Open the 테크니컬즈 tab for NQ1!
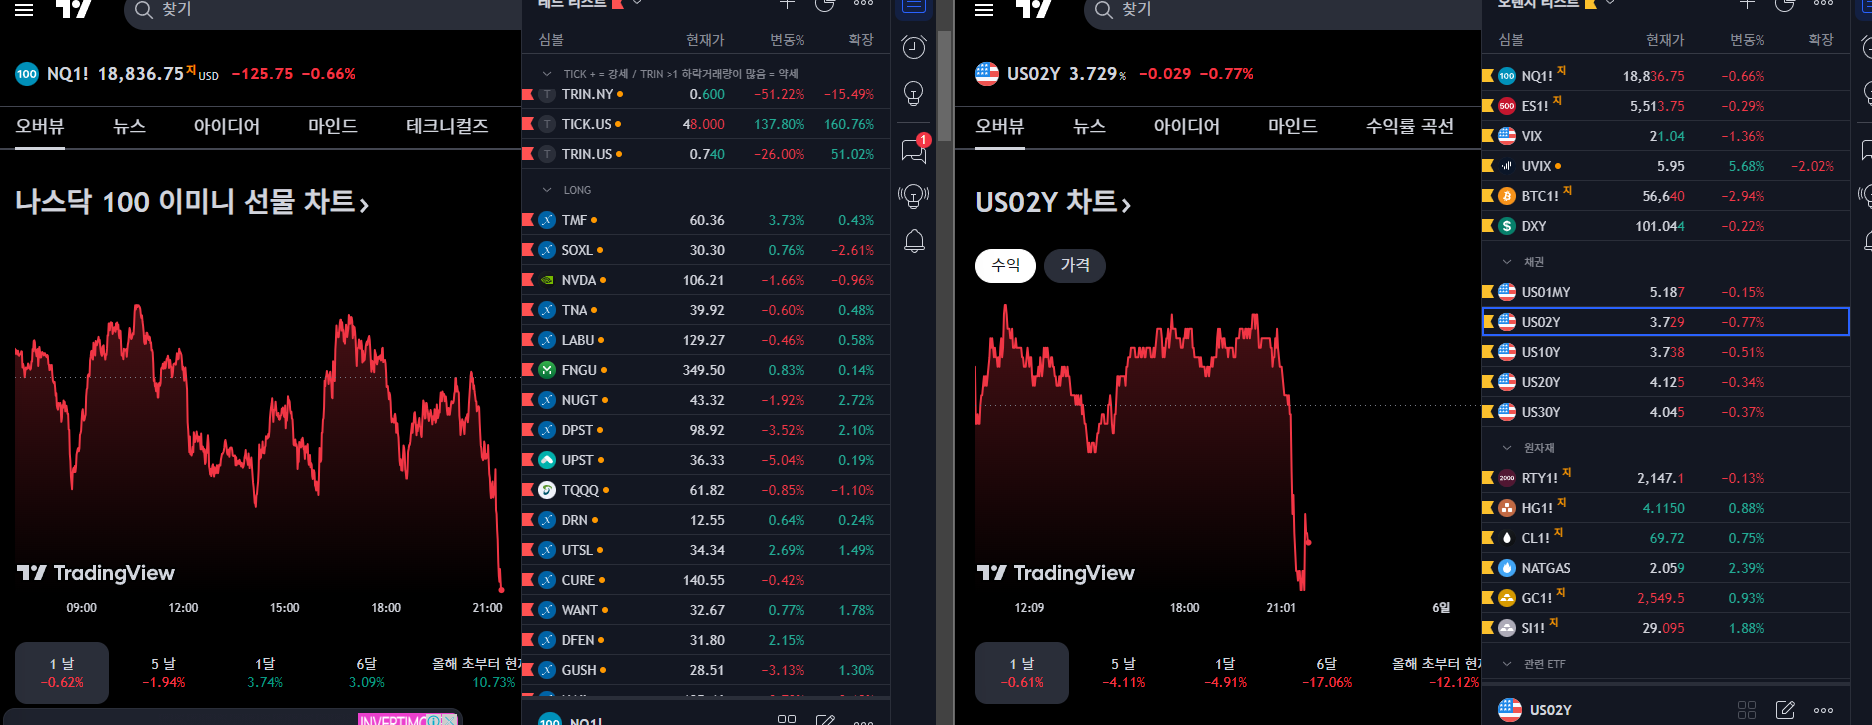This screenshot has width=1872, height=725. (447, 126)
